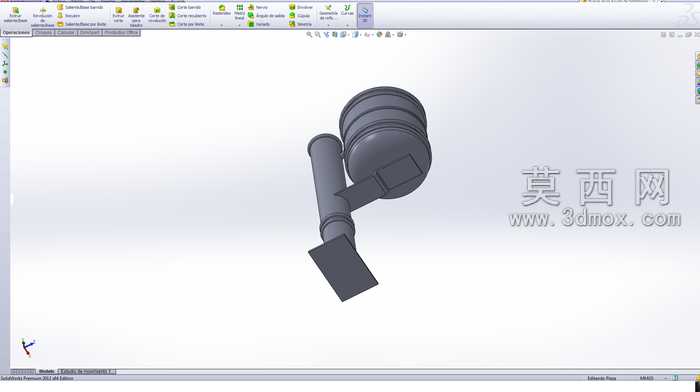
Task: Open Estudio de movimiento 1 tab
Action: tap(87, 371)
